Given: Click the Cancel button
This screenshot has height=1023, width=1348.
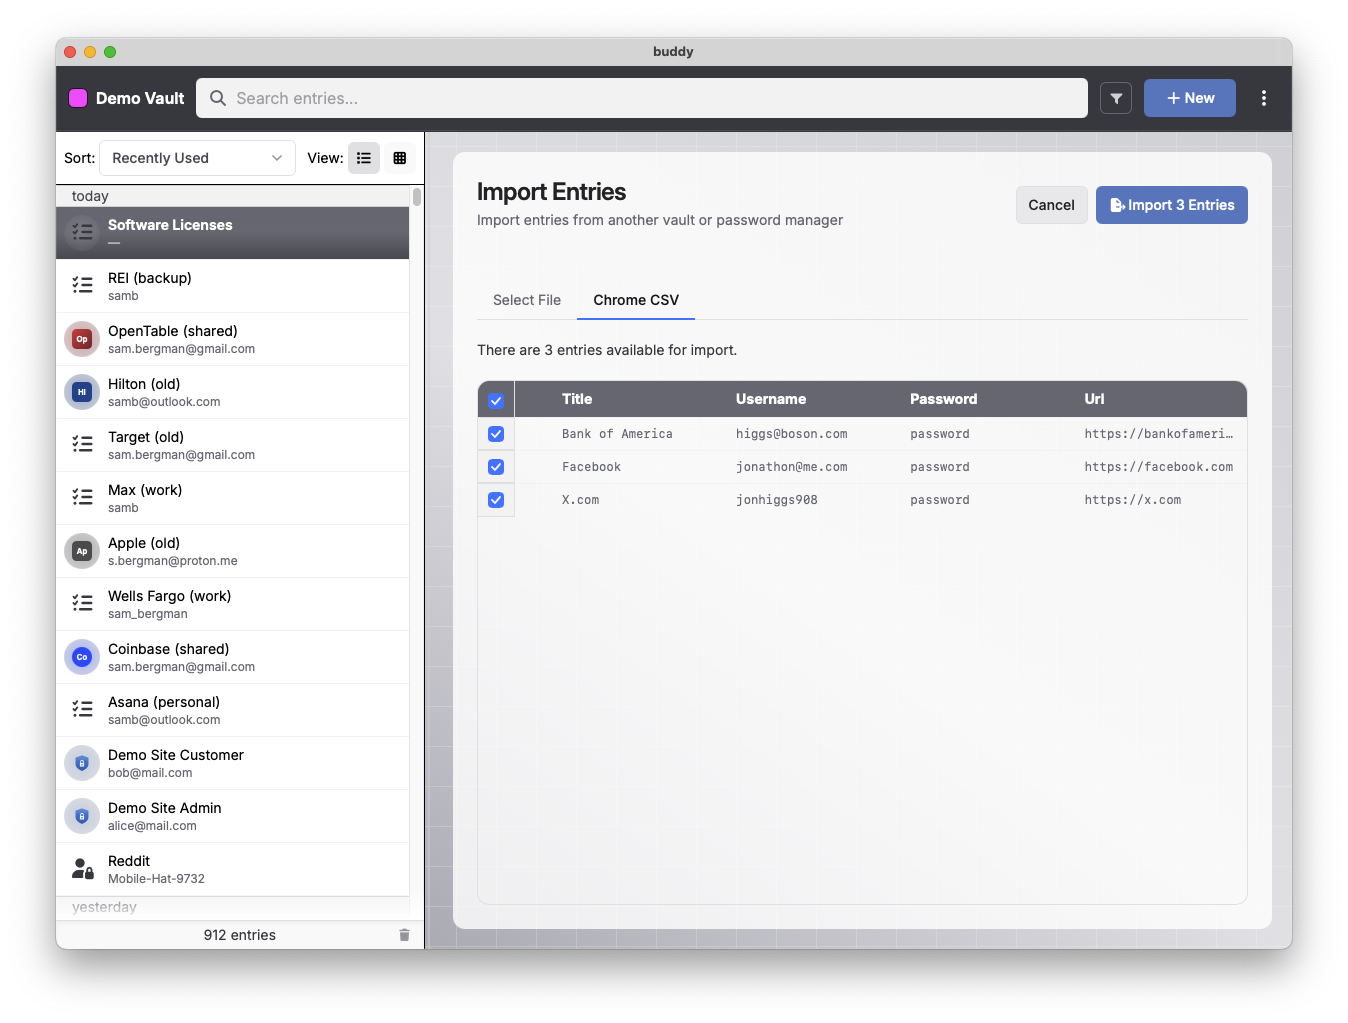Looking at the screenshot, I should pyautogui.click(x=1051, y=205).
